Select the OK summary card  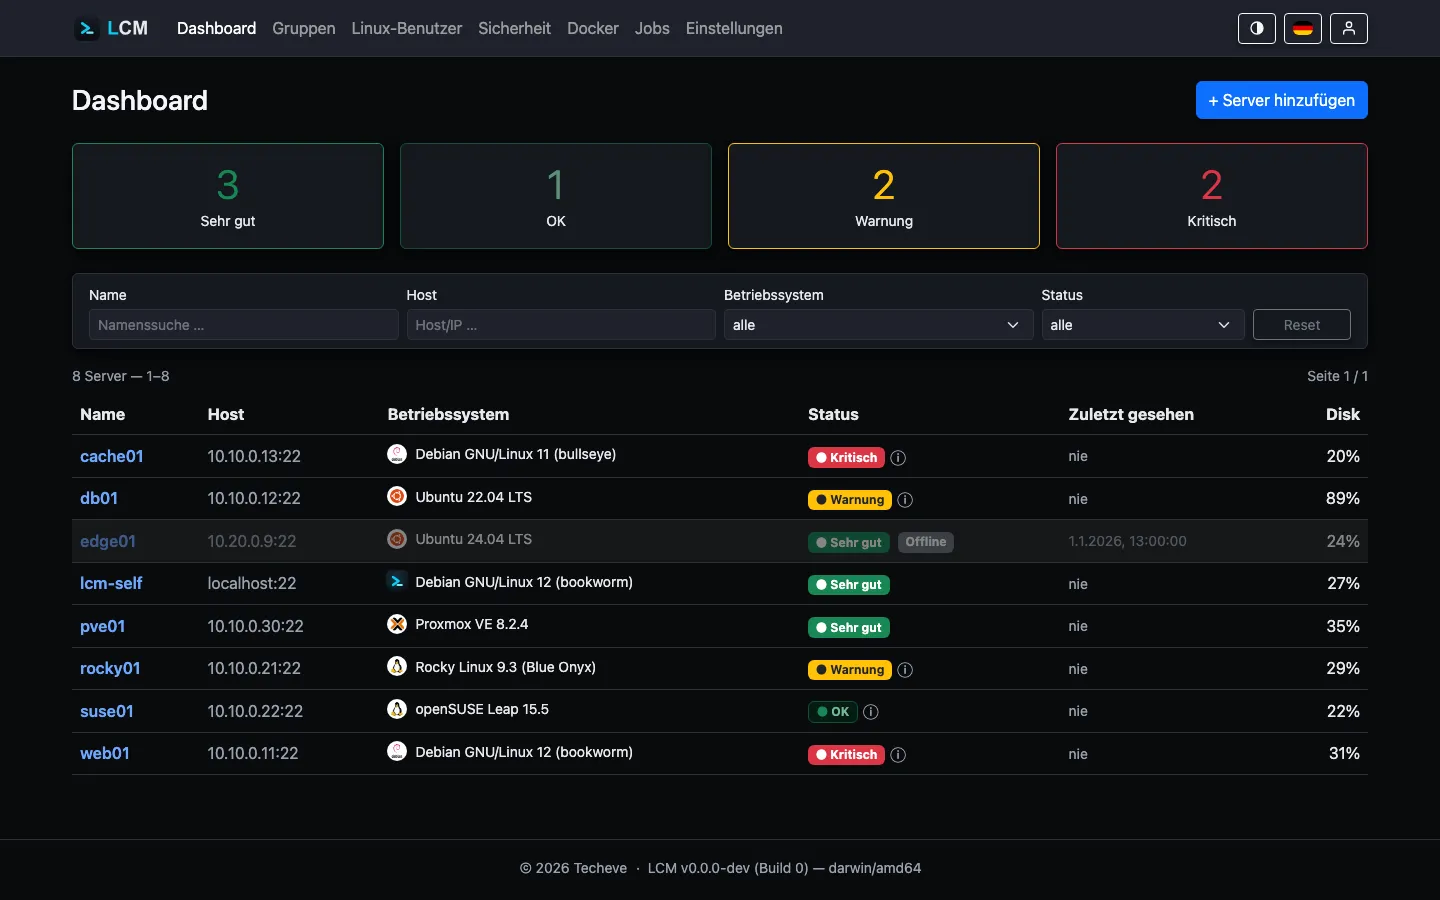556,196
